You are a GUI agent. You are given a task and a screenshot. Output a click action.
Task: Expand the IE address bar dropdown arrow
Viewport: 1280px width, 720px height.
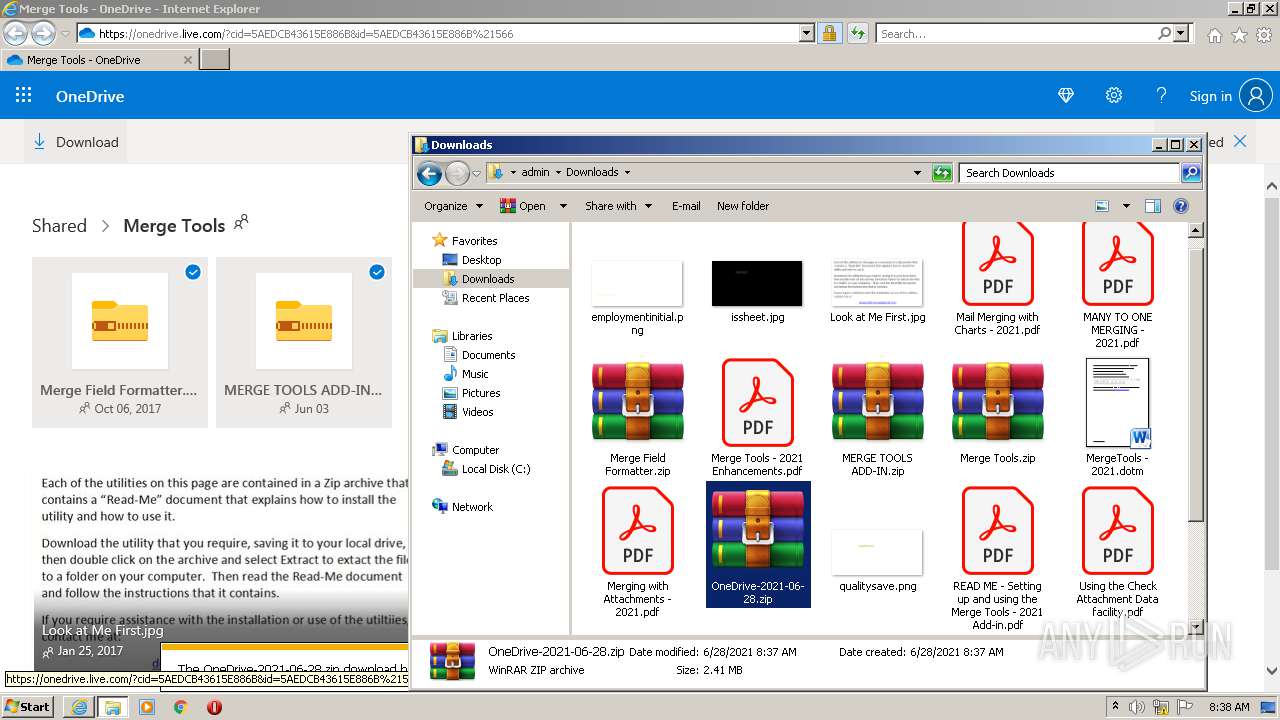(x=807, y=33)
